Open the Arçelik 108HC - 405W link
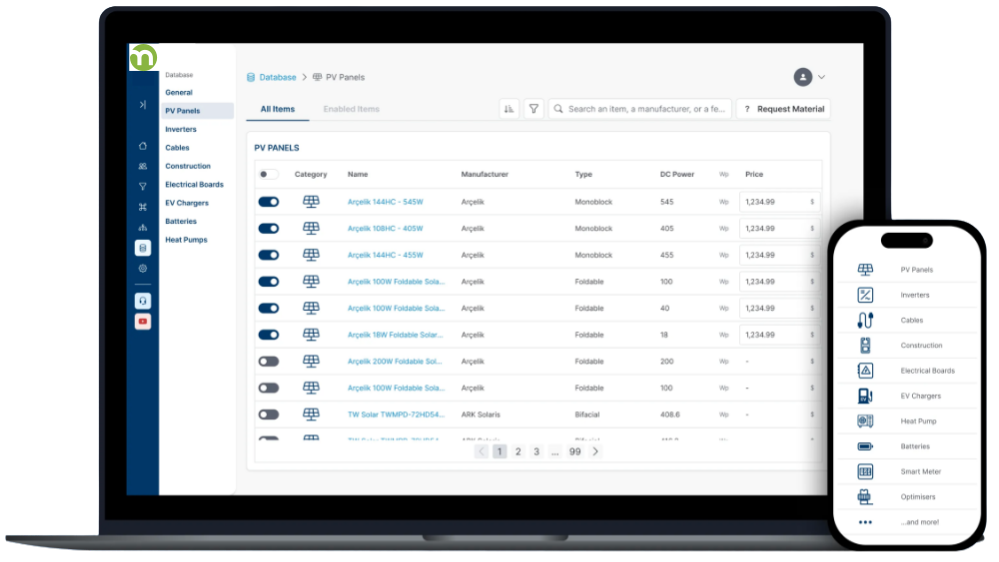999x562 pixels. point(385,228)
